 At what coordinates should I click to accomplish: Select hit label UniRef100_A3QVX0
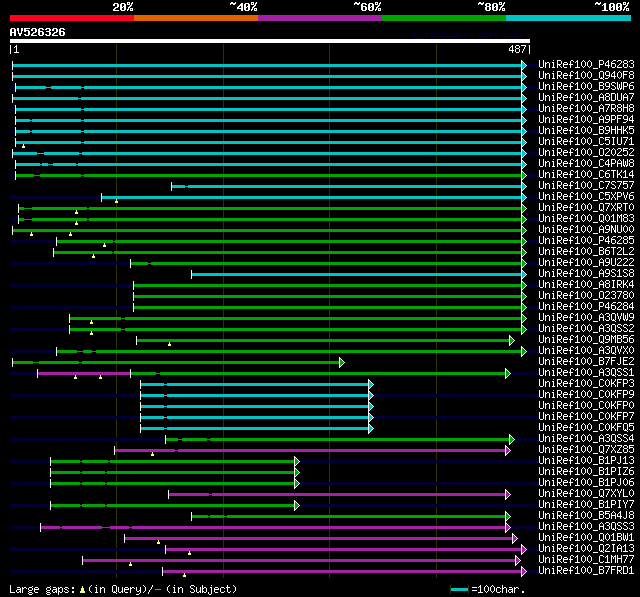586,351
